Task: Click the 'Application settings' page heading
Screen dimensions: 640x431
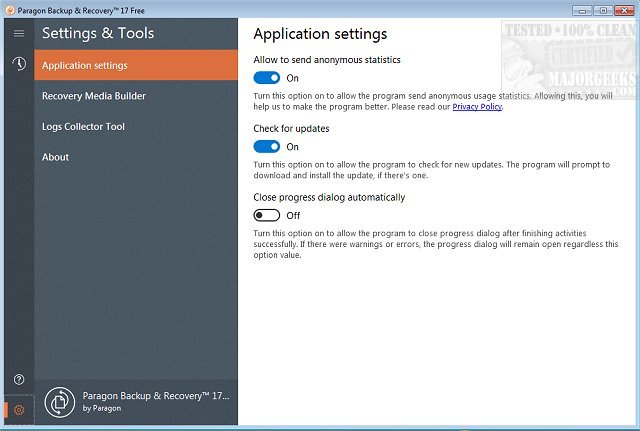Action: point(320,34)
